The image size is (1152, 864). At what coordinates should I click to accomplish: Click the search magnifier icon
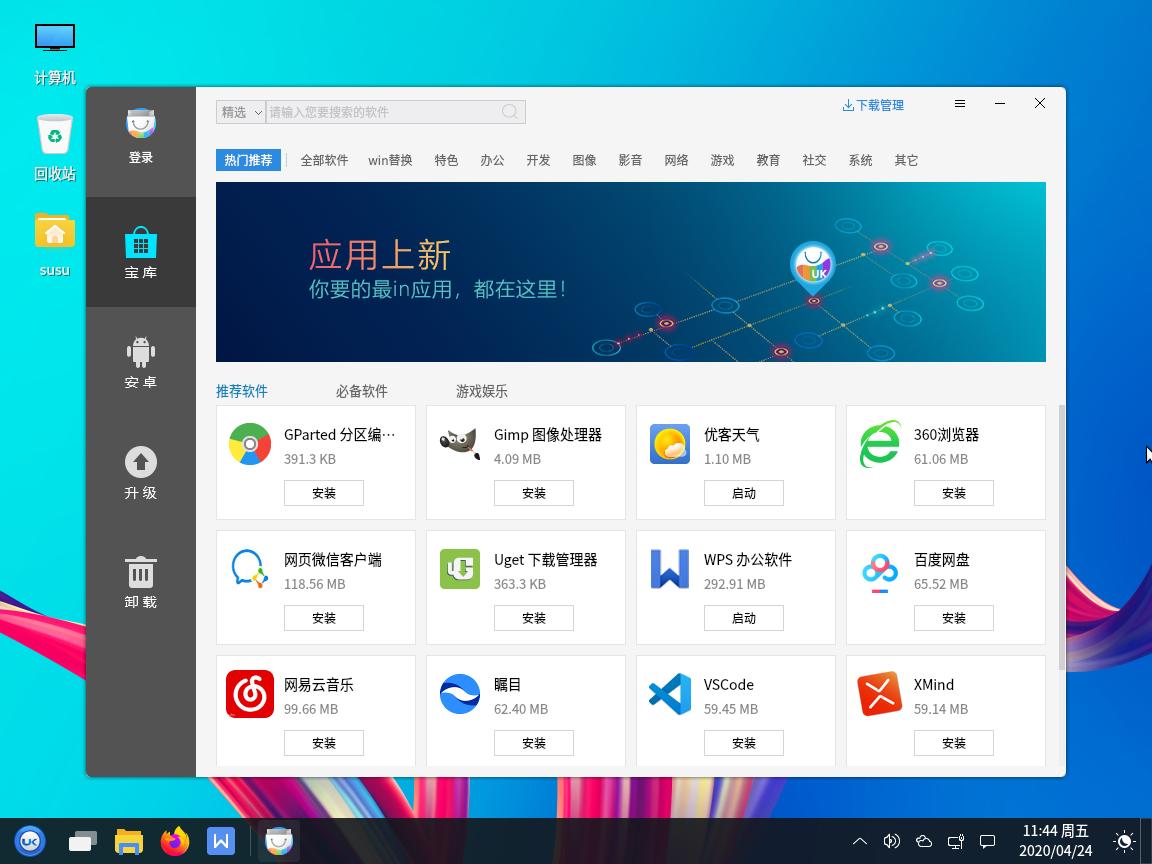[510, 112]
